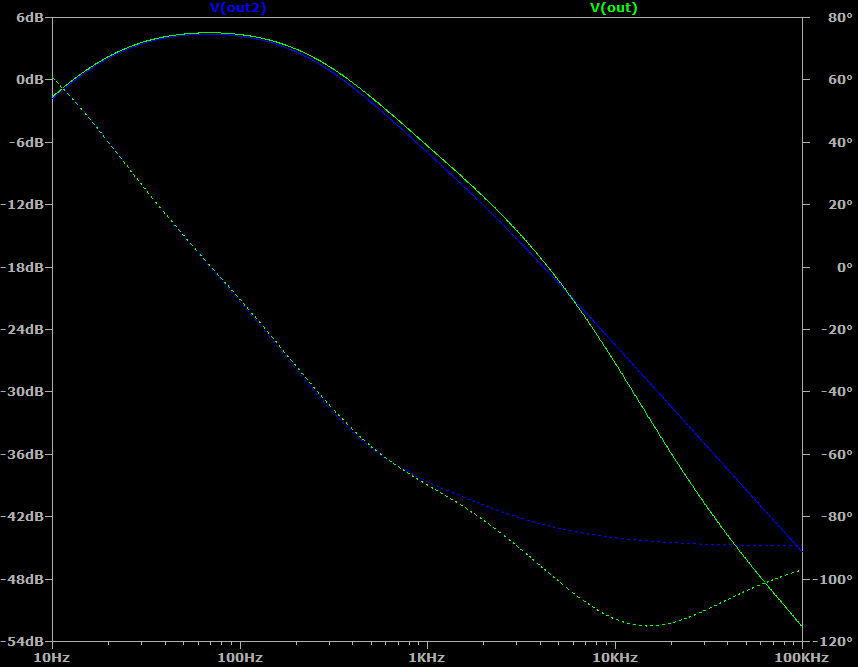Click the -24dB magnitude axis label

26,329
